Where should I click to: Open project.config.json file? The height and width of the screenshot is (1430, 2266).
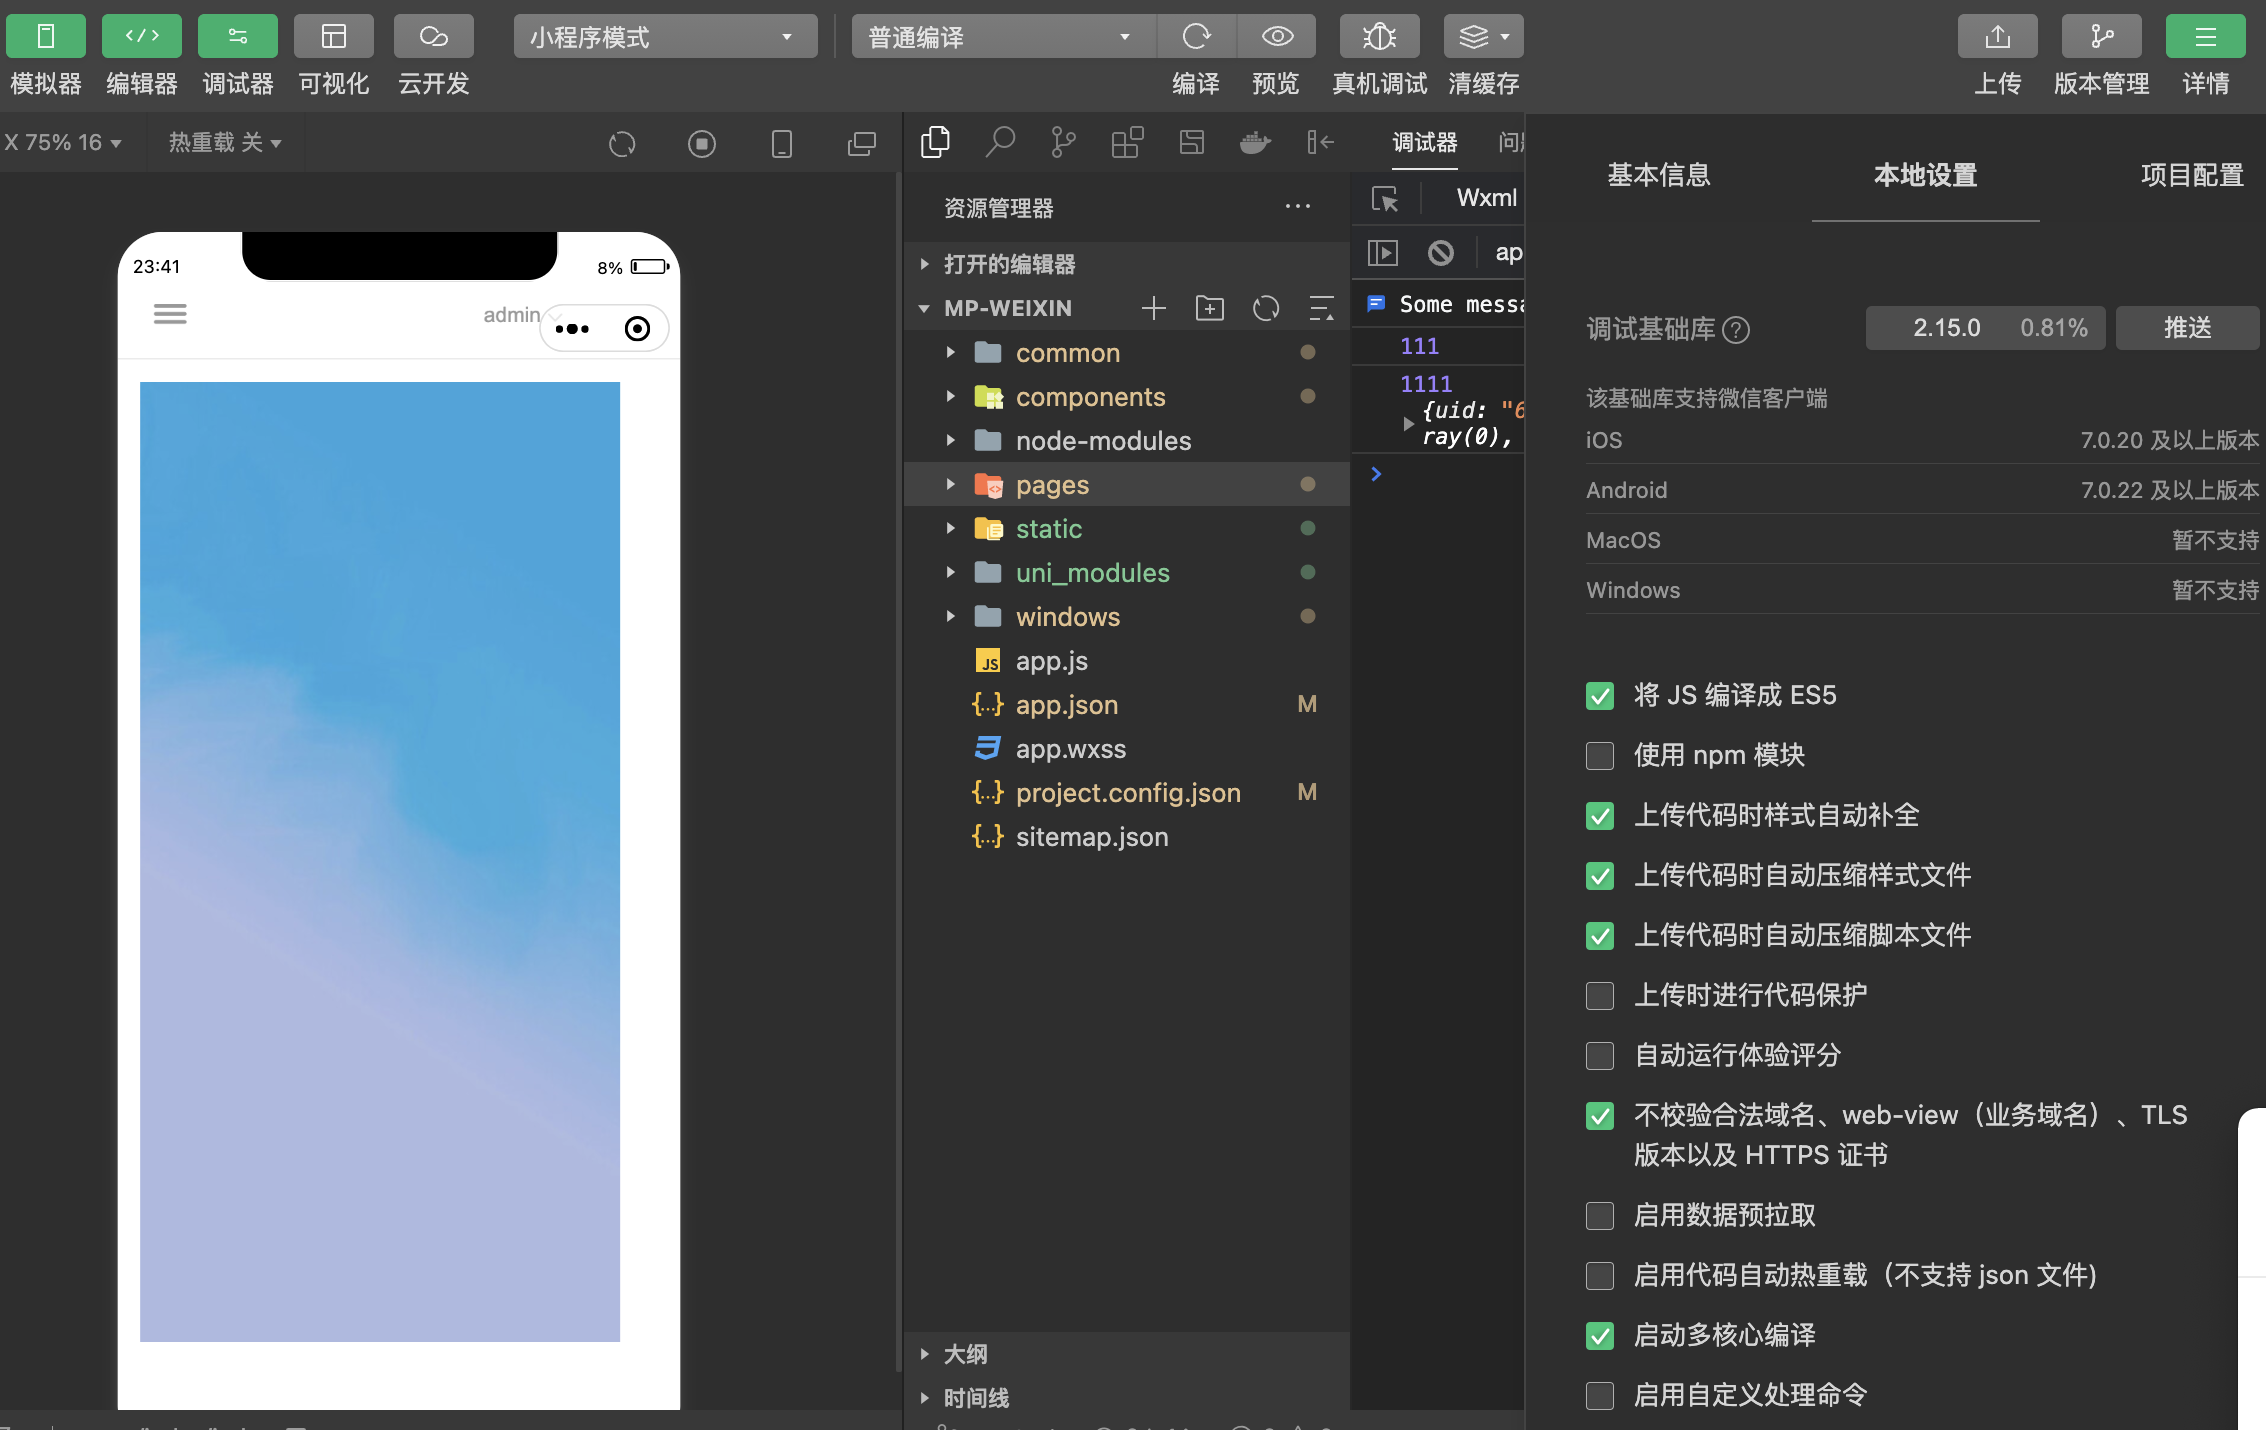(x=1127, y=793)
